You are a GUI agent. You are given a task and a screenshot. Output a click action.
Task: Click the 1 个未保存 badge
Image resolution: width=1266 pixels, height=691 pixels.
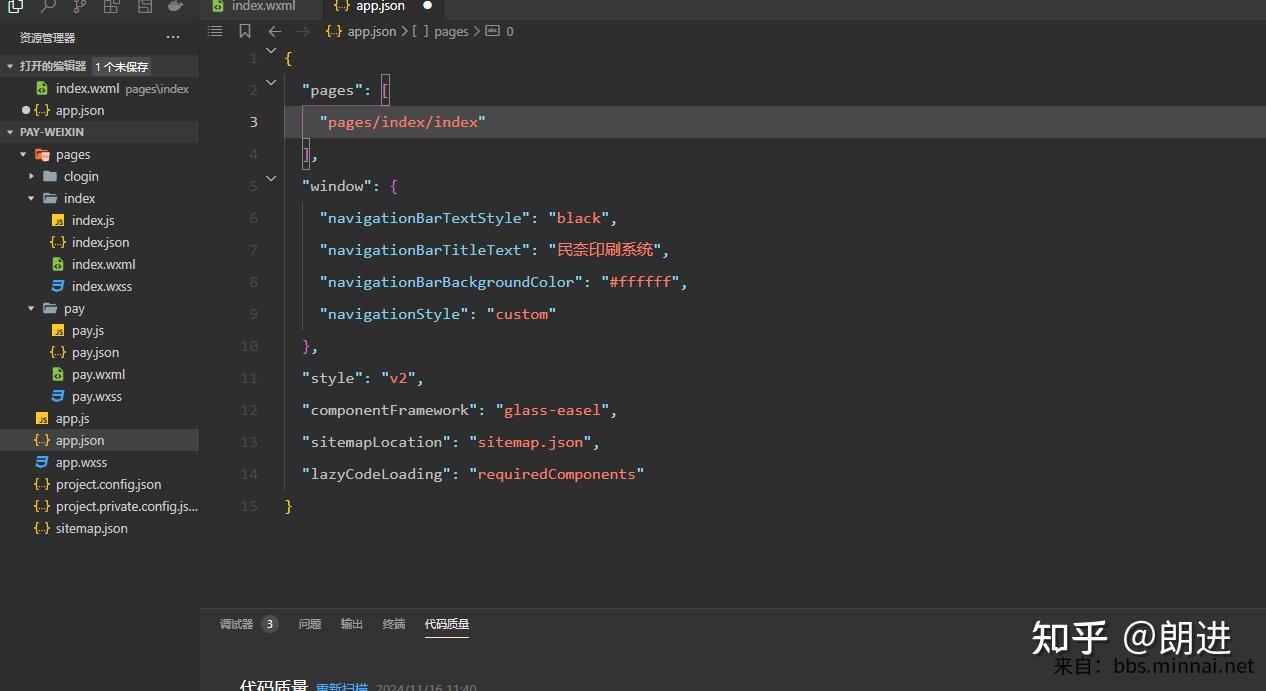(x=122, y=67)
